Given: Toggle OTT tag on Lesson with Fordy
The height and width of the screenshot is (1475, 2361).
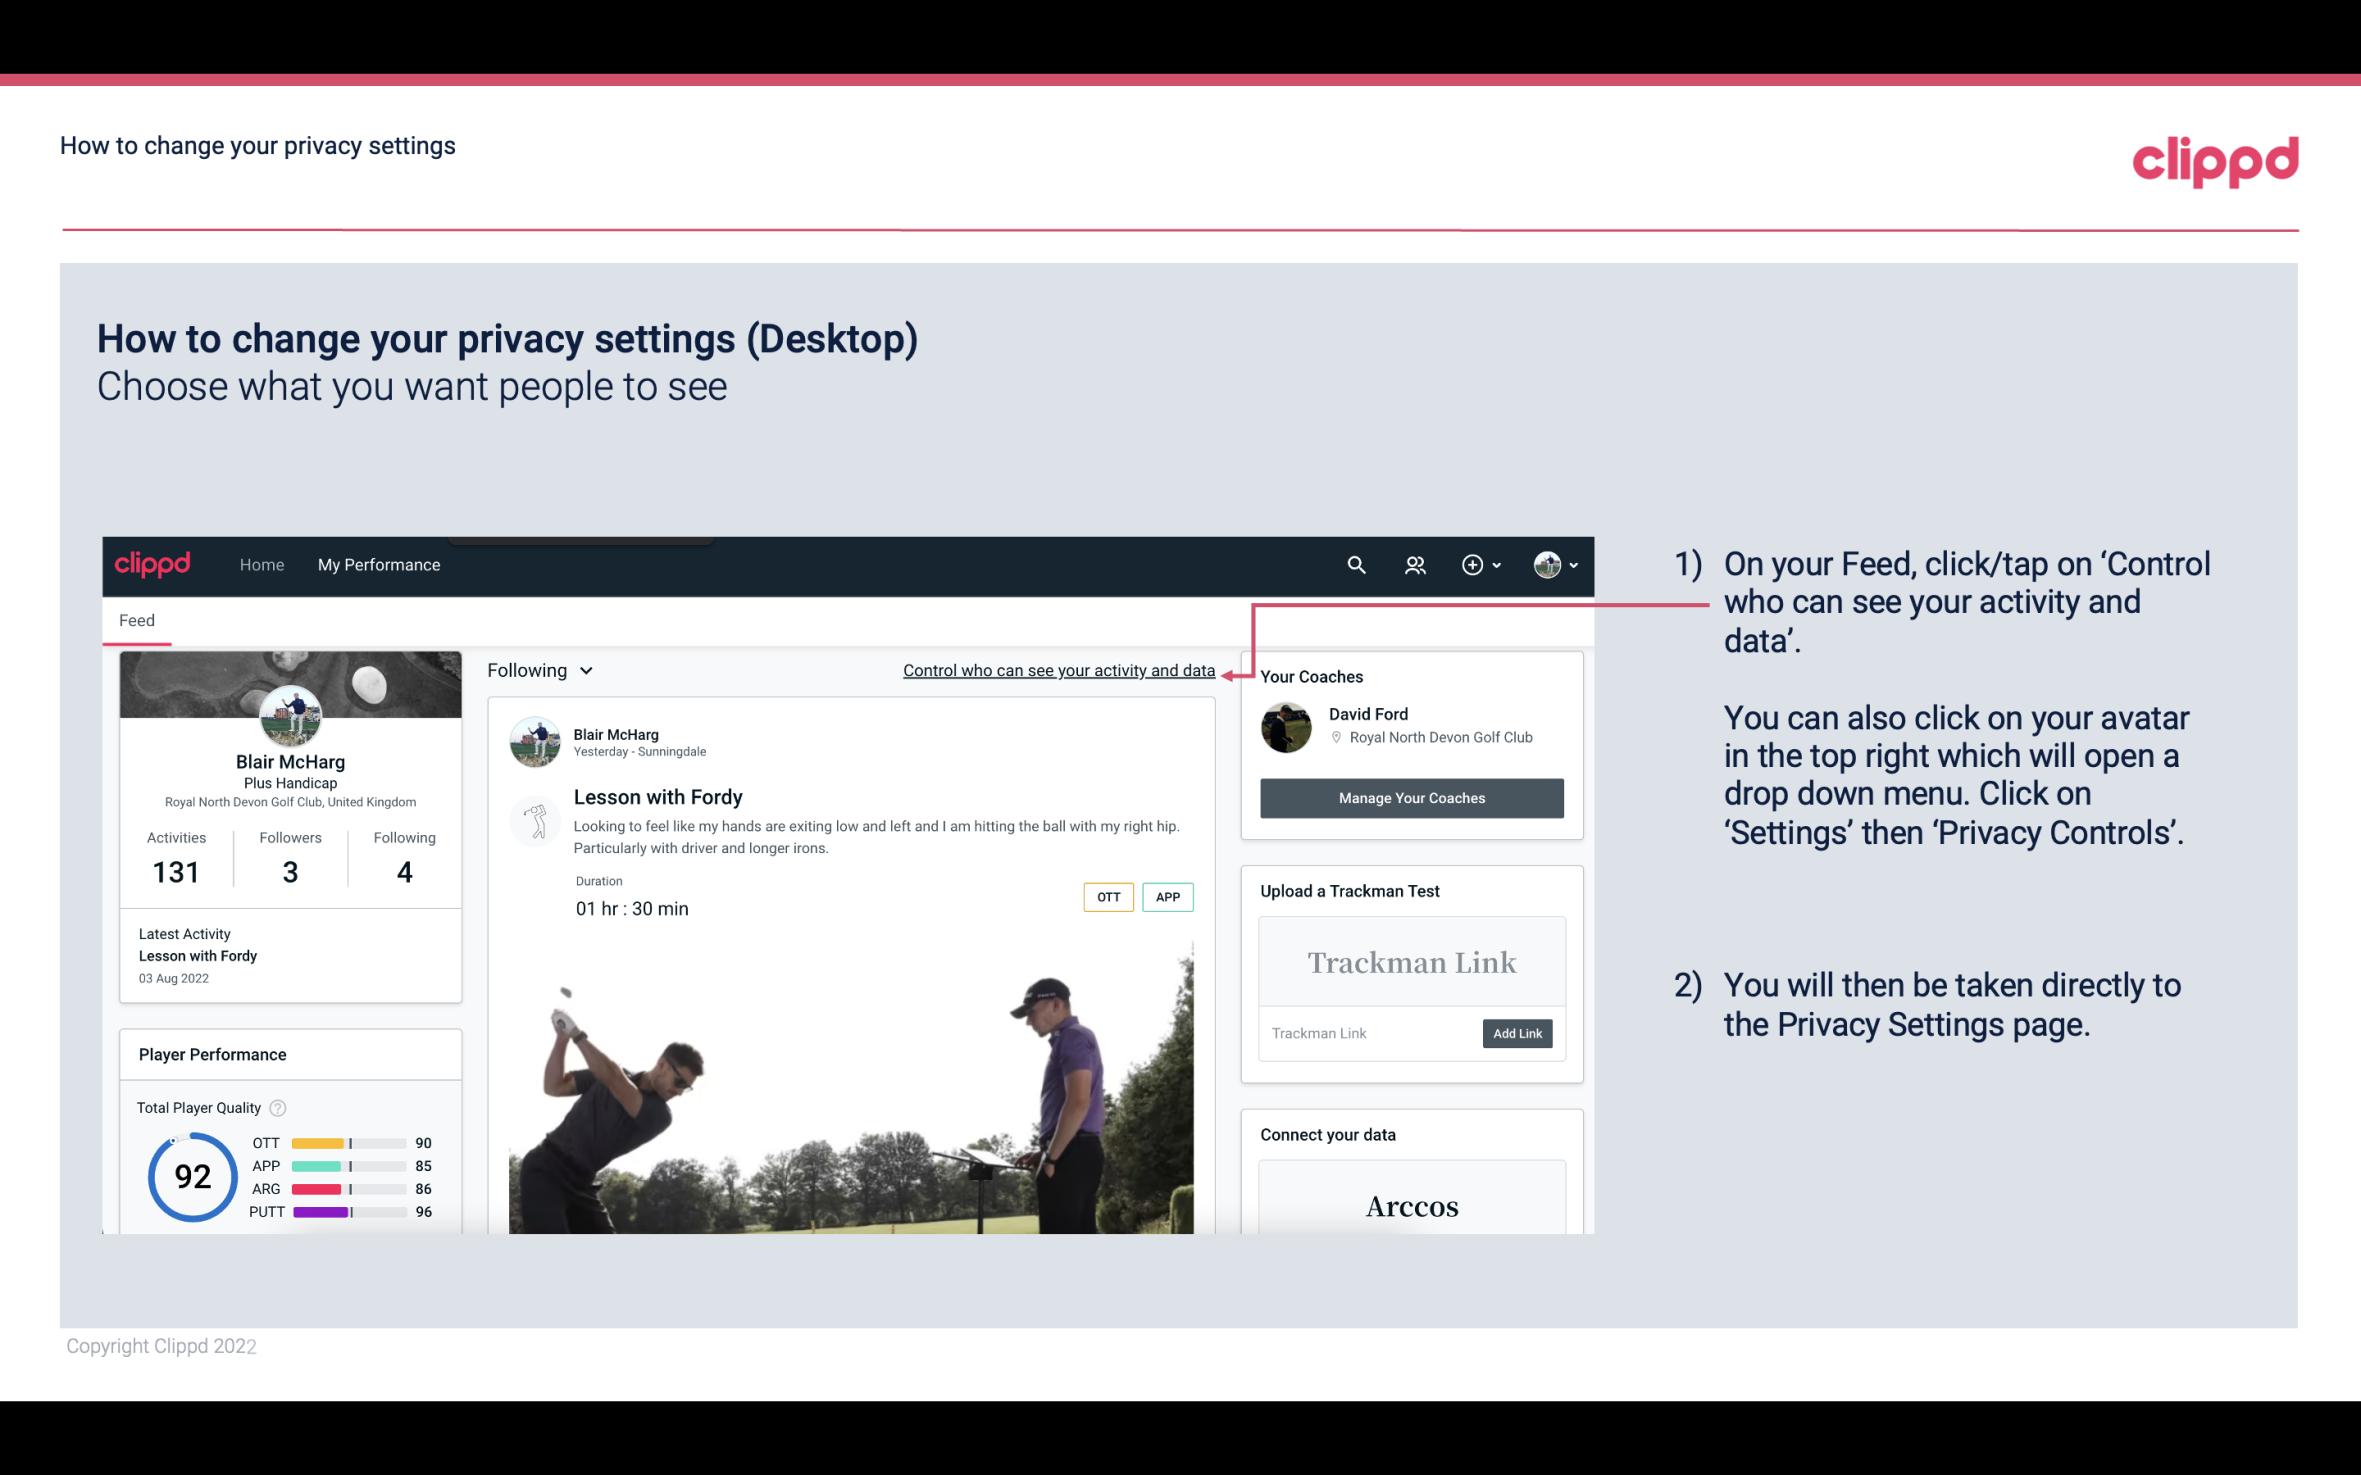Looking at the screenshot, I should click(x=1107, y=897).
